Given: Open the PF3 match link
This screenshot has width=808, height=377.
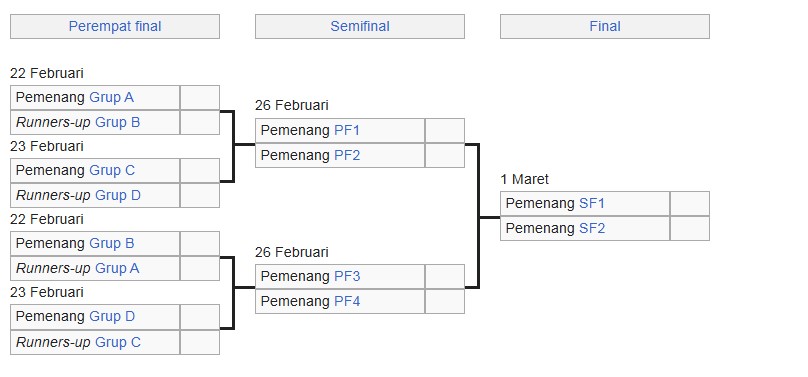Looking at the screenshot, I should pos(347,277).
